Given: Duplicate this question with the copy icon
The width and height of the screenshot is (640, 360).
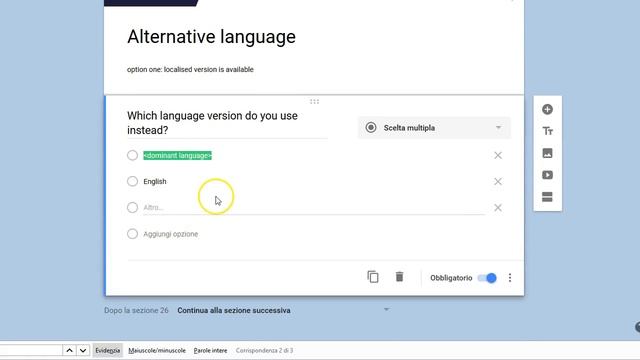Looking at the screenshot, I should [x=373, y=277].
